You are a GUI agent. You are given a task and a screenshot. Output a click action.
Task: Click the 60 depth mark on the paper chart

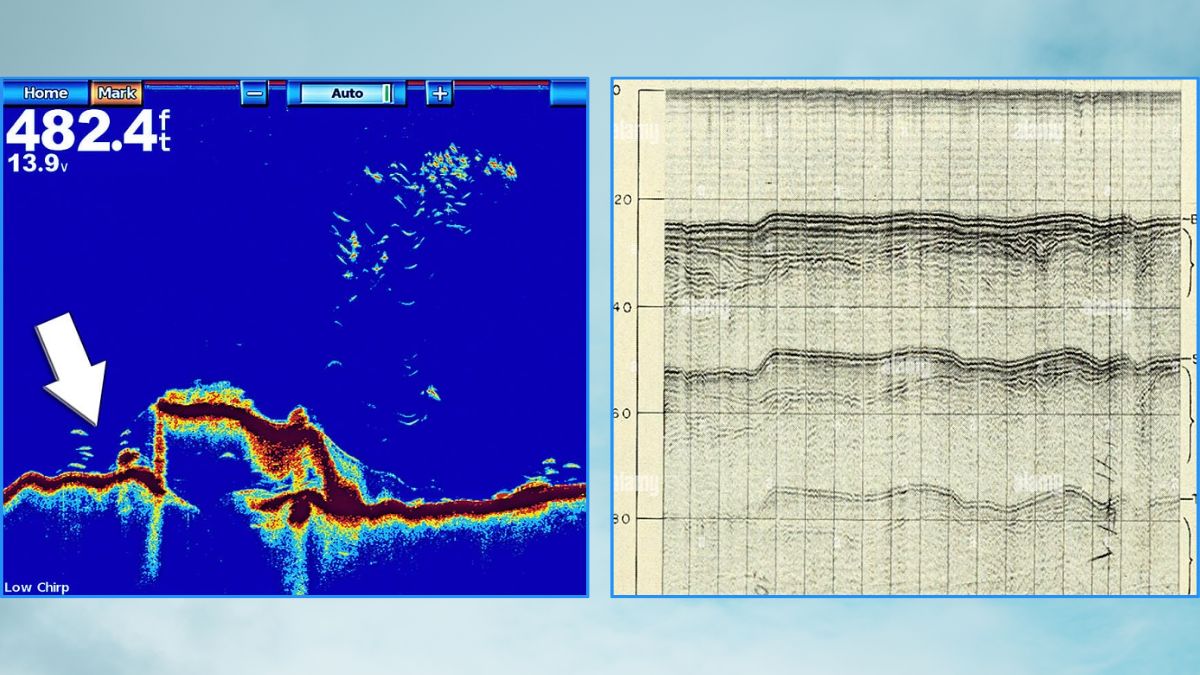tap(622, 412)
